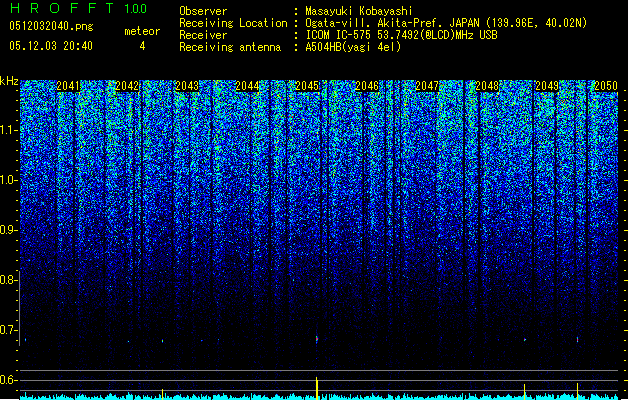629x400 pixels.
Task: Click the 2046 time marker
Action: pos(367,86)
